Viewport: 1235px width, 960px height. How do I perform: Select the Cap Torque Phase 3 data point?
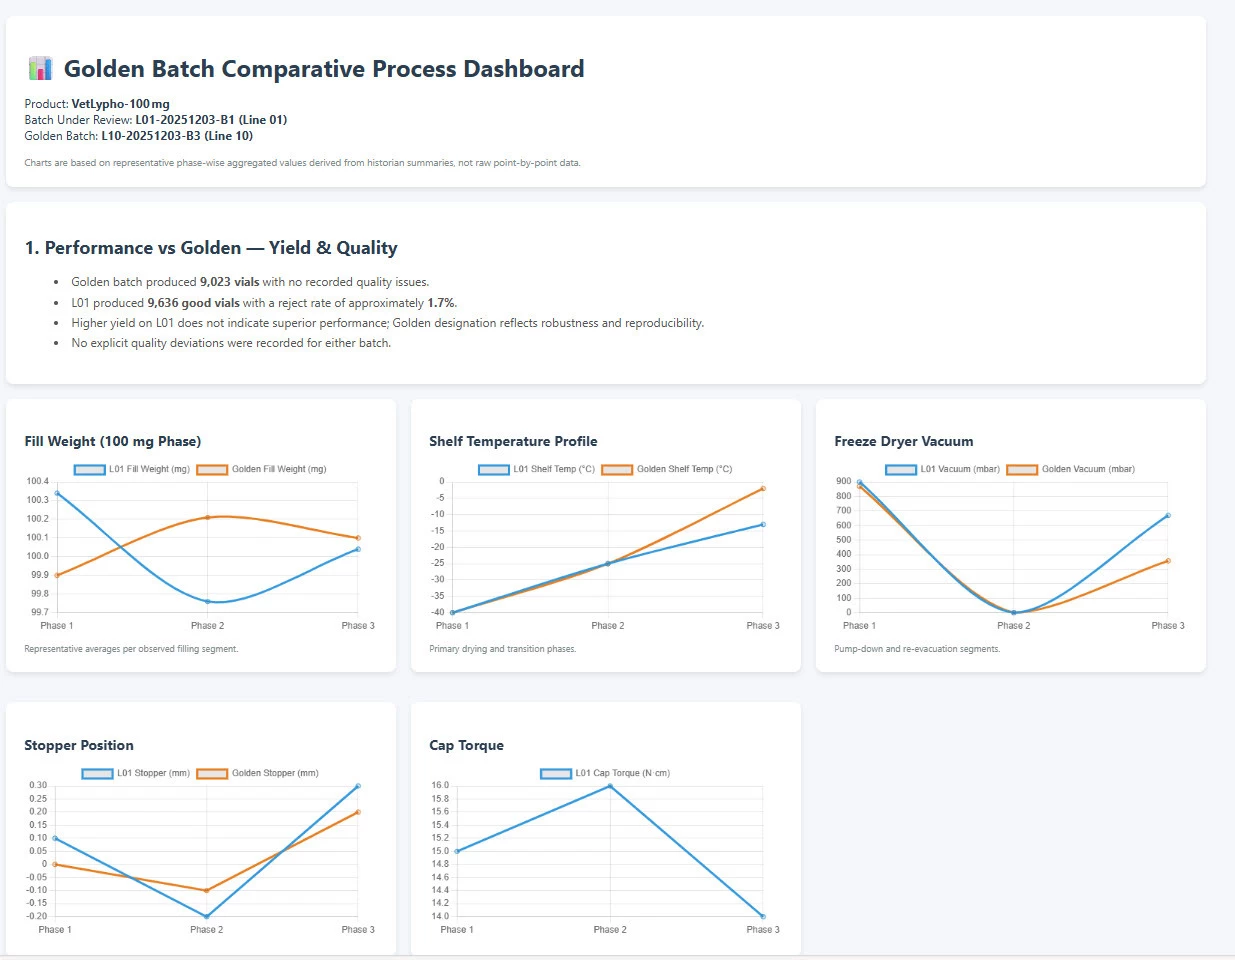coord(763,916)
